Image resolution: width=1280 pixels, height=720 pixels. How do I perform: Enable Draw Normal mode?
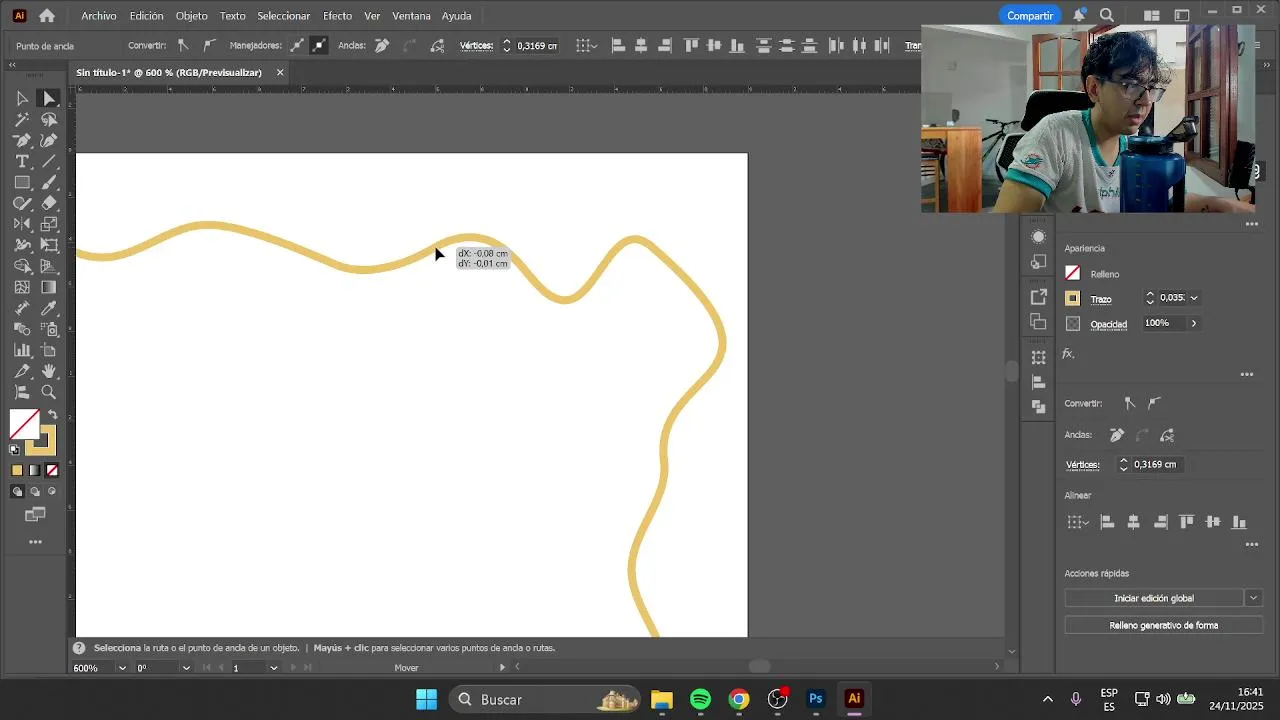17,492
